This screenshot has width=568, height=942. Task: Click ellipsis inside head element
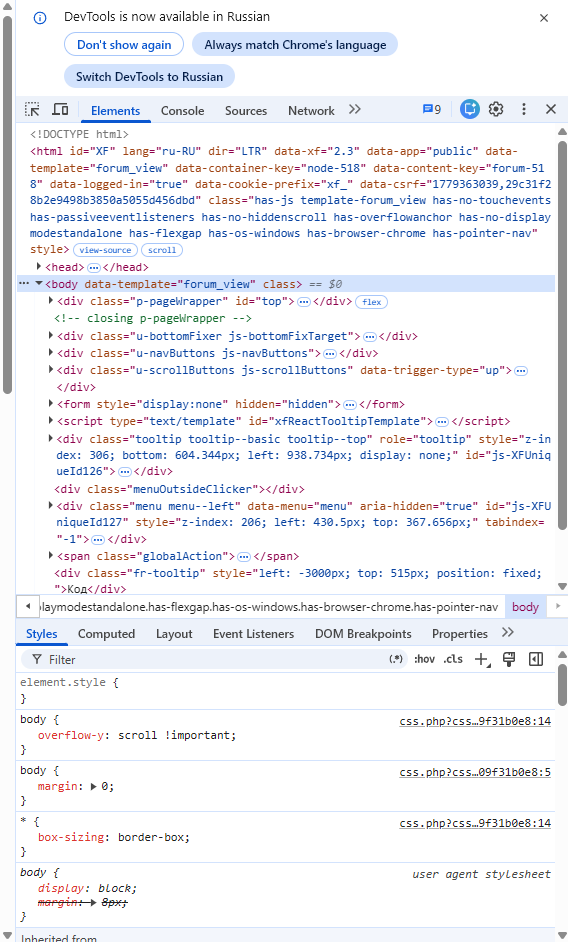[93, 267]
